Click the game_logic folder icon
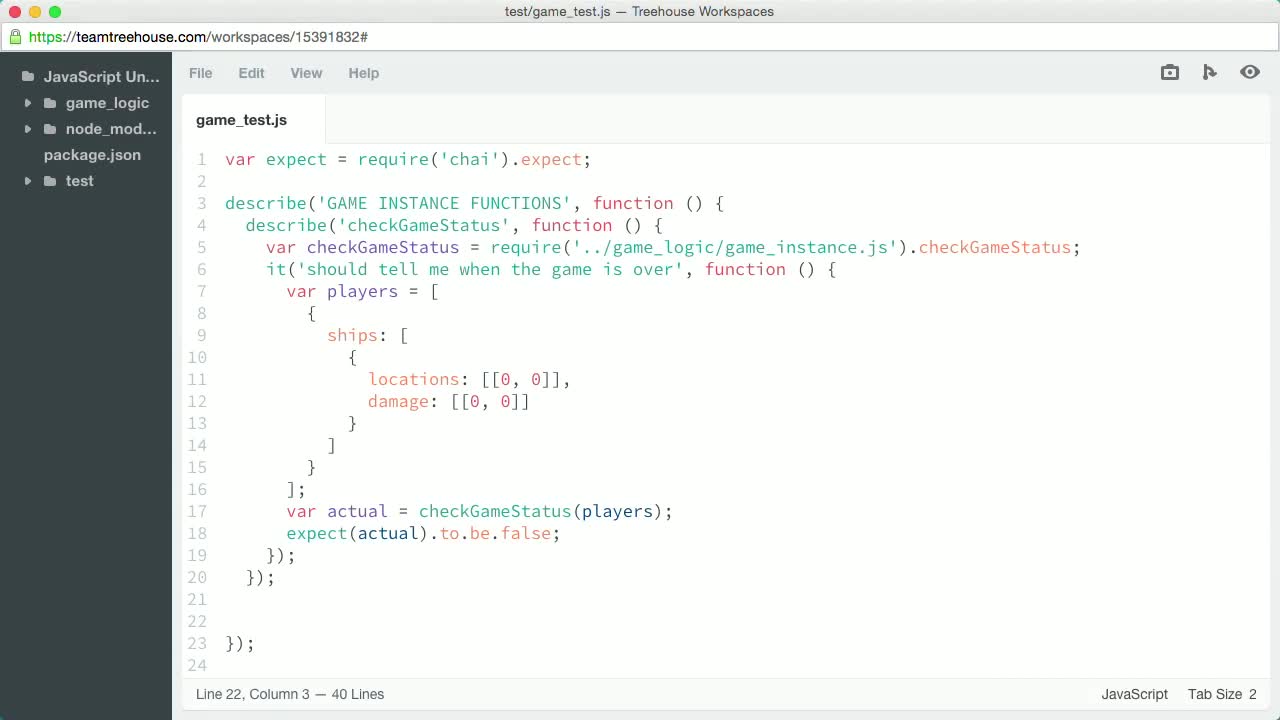The width and height of the screenshot is (1280, 720). pos(50,103)
